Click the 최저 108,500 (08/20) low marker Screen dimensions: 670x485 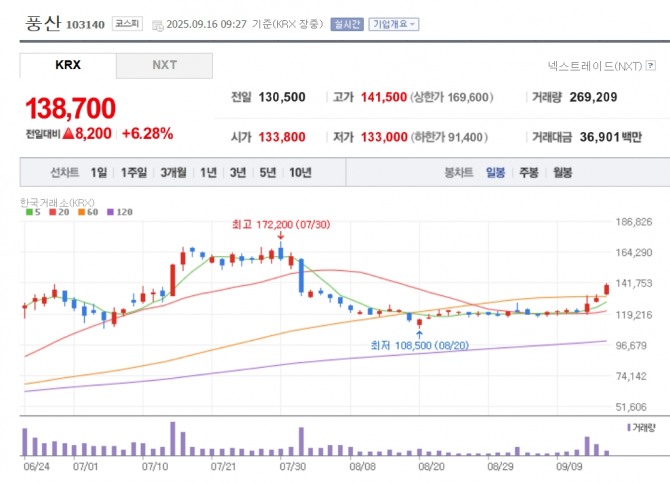click(420, 345)
